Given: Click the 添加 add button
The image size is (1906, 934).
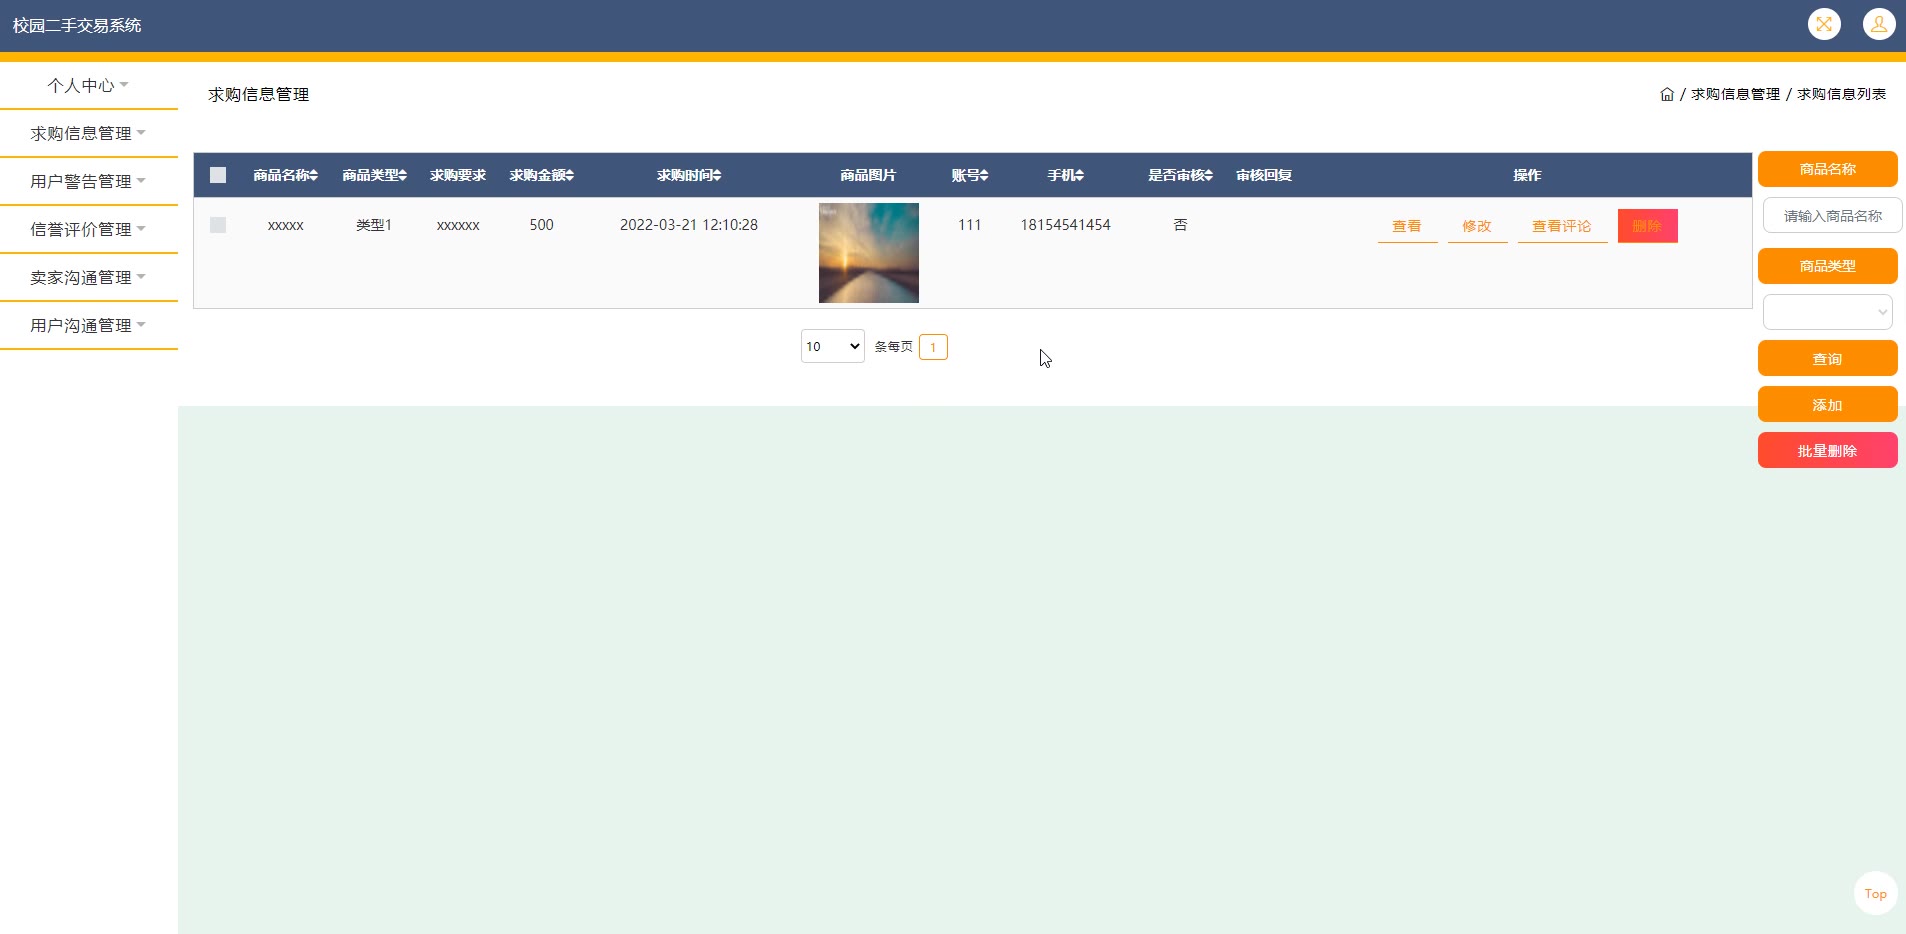Looking at the screenshot, I should coord(1827,404).
